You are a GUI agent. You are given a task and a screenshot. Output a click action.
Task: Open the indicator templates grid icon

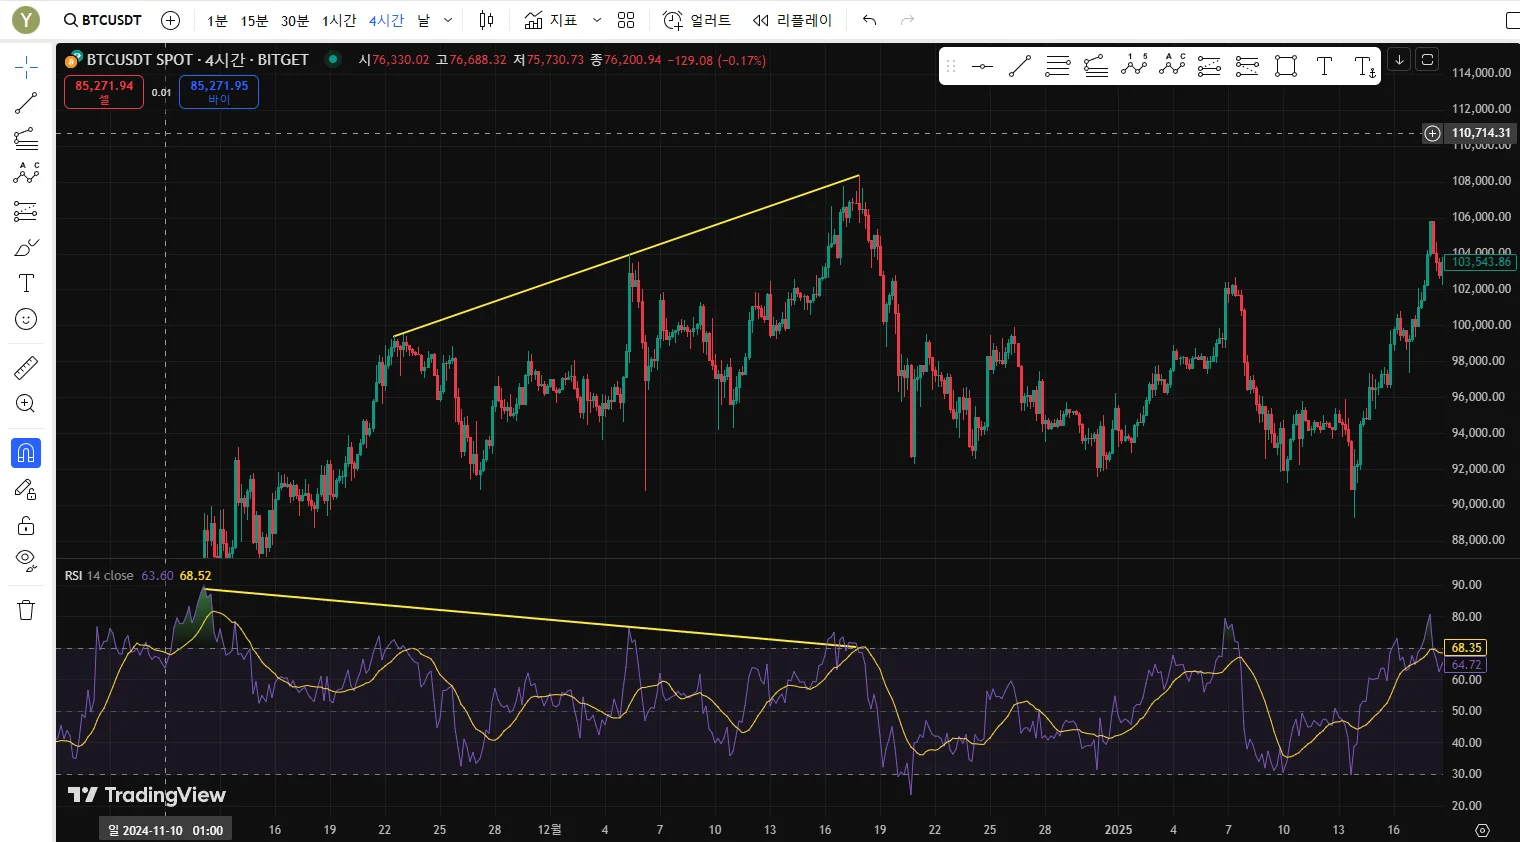(x=626, y=20)
